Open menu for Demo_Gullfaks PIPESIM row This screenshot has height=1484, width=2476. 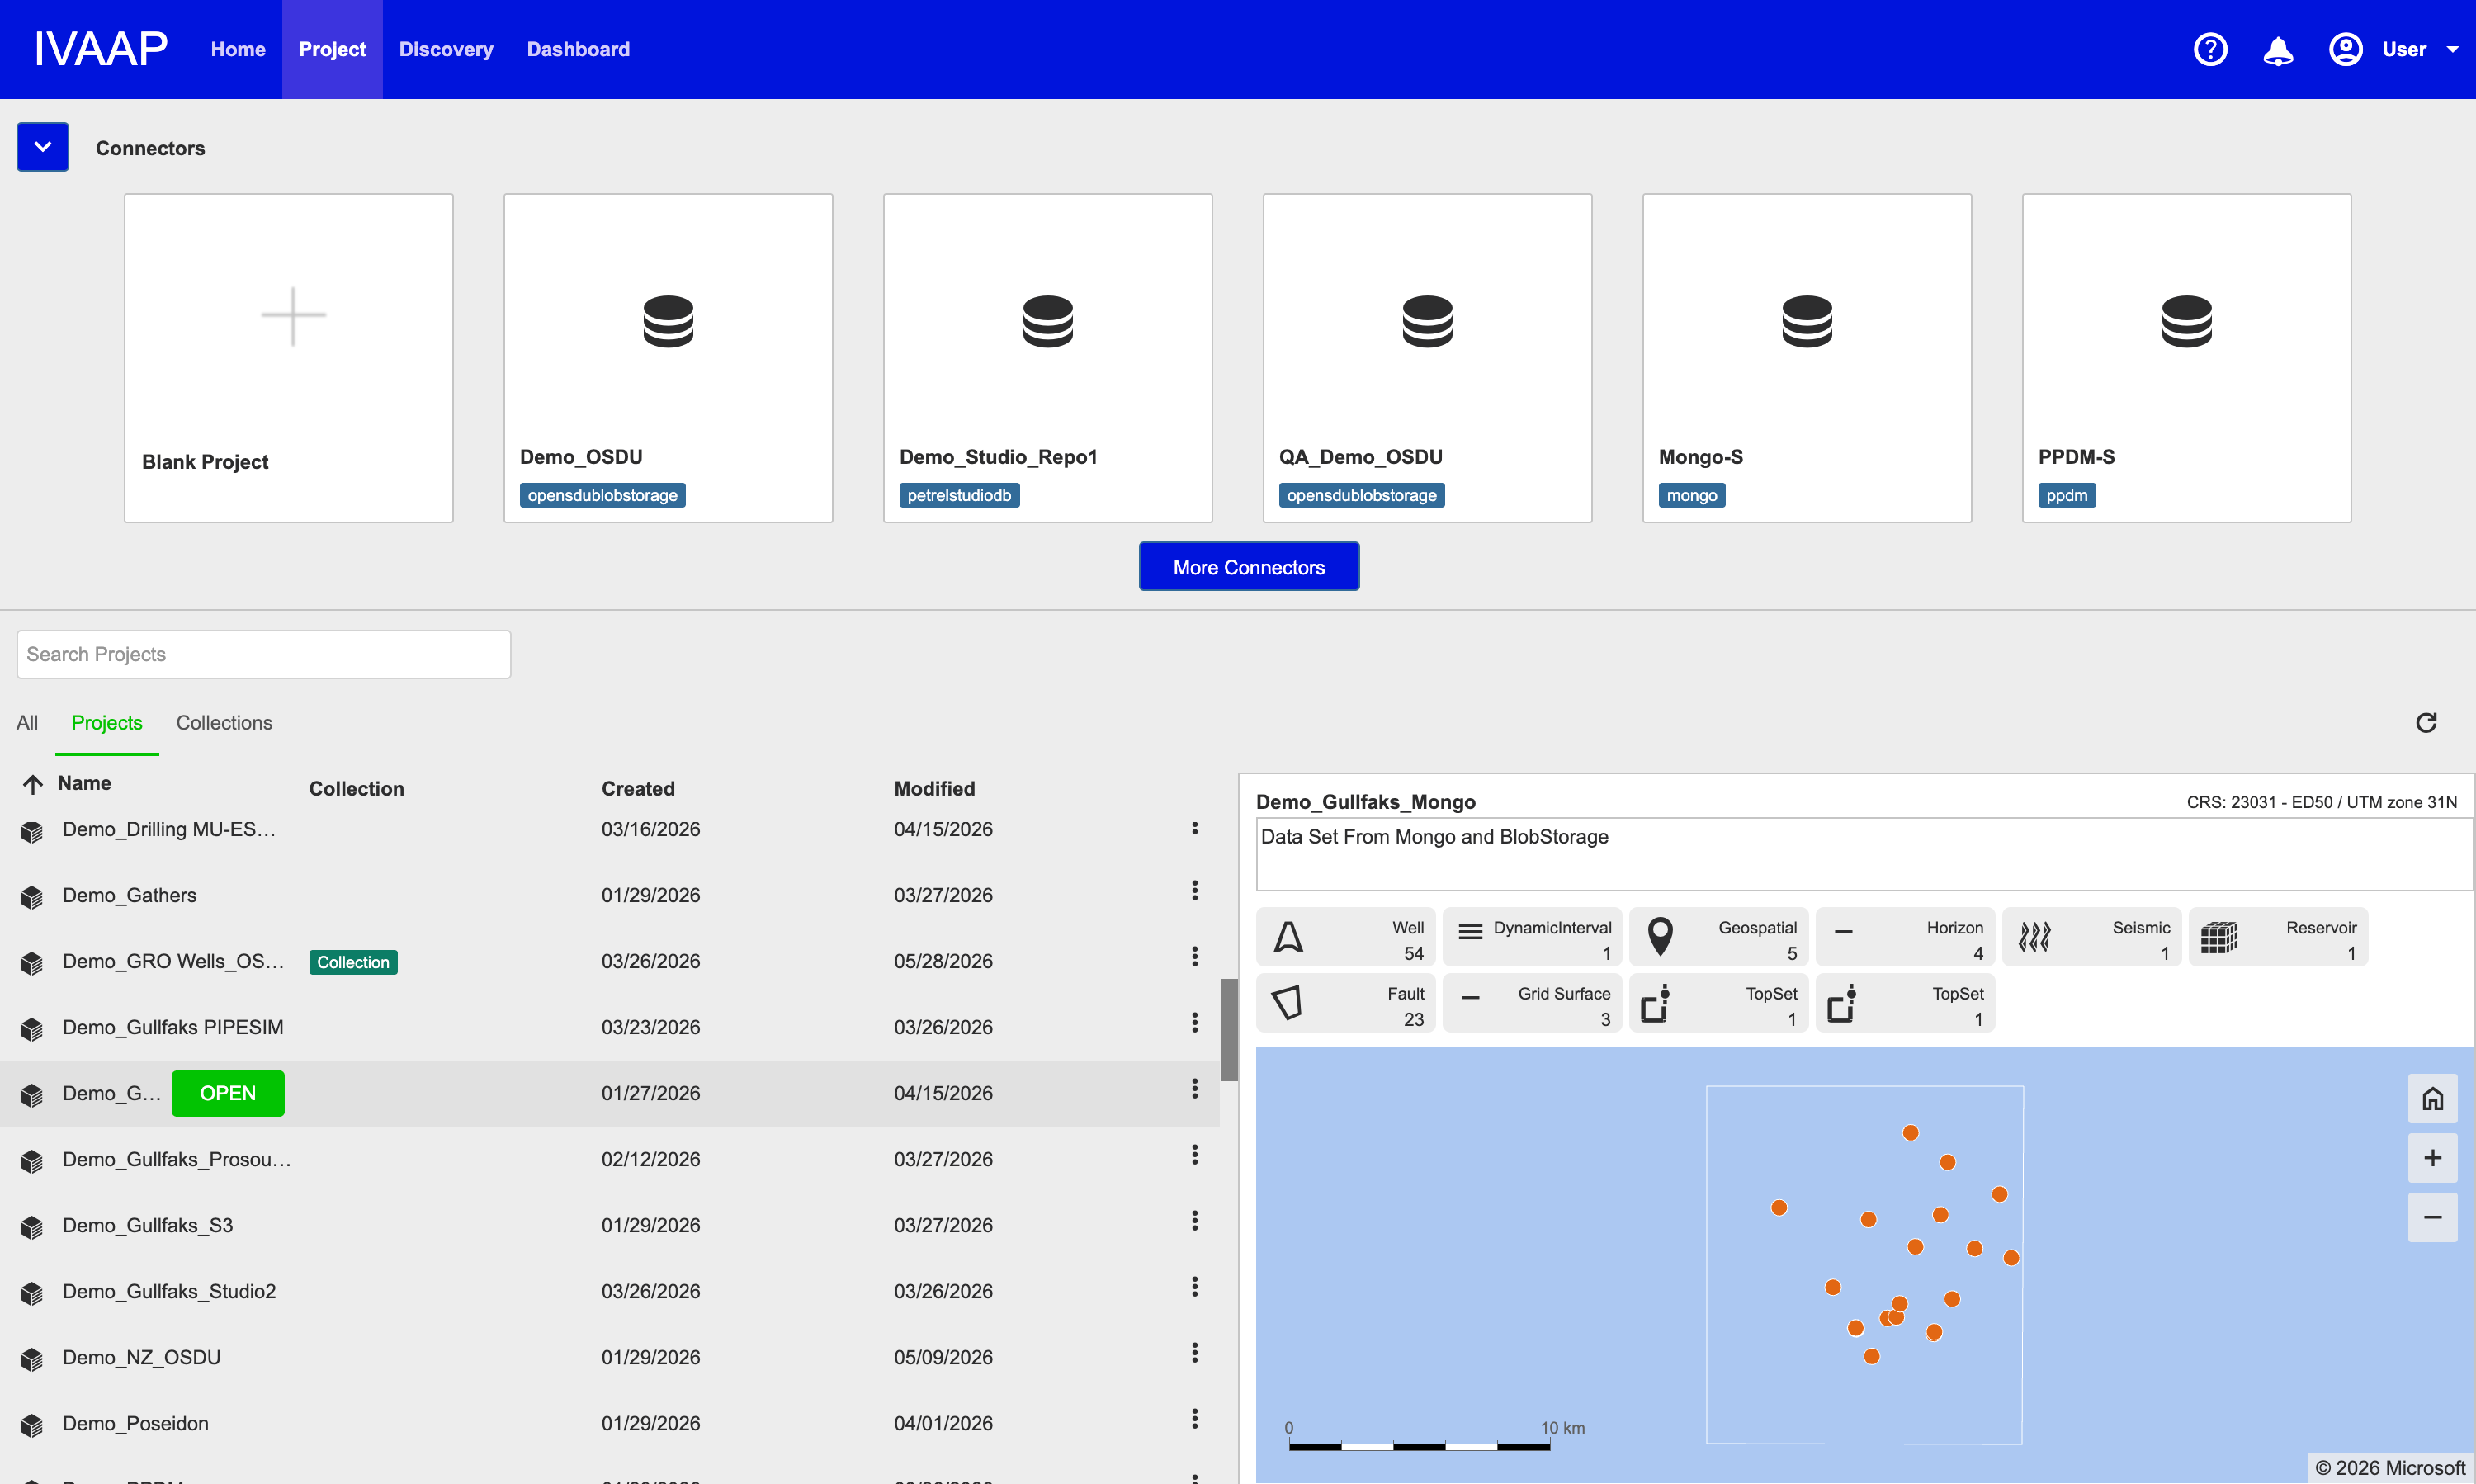click(x=1194, y=1022)
